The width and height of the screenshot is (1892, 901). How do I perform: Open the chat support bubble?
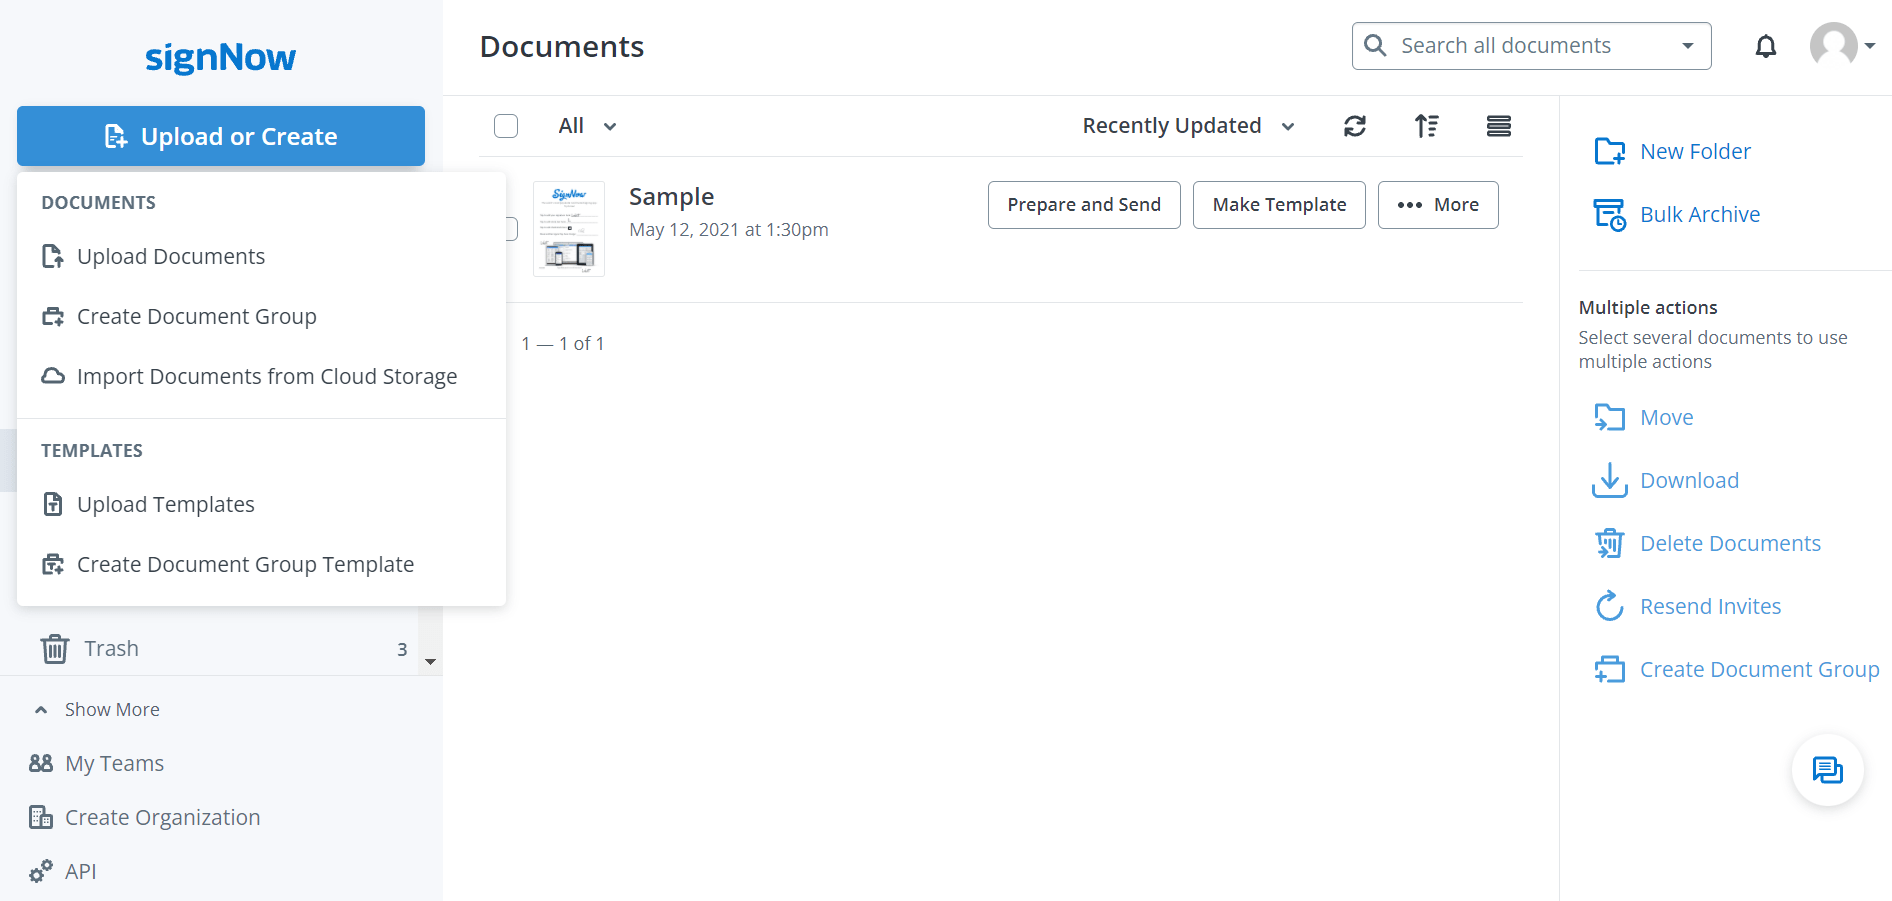1828,770
